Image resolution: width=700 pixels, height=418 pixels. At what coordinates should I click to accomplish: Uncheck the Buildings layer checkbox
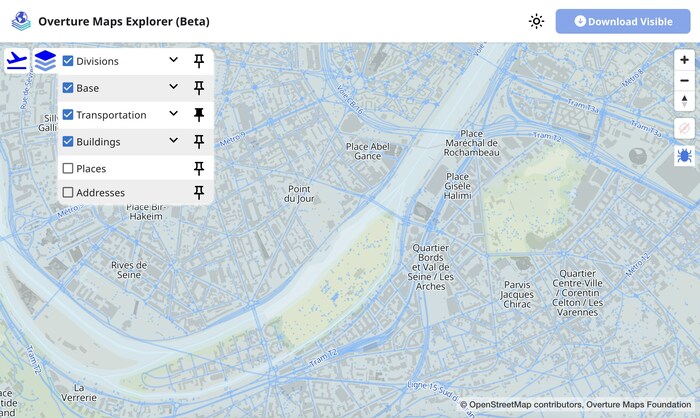pos(68,142)
